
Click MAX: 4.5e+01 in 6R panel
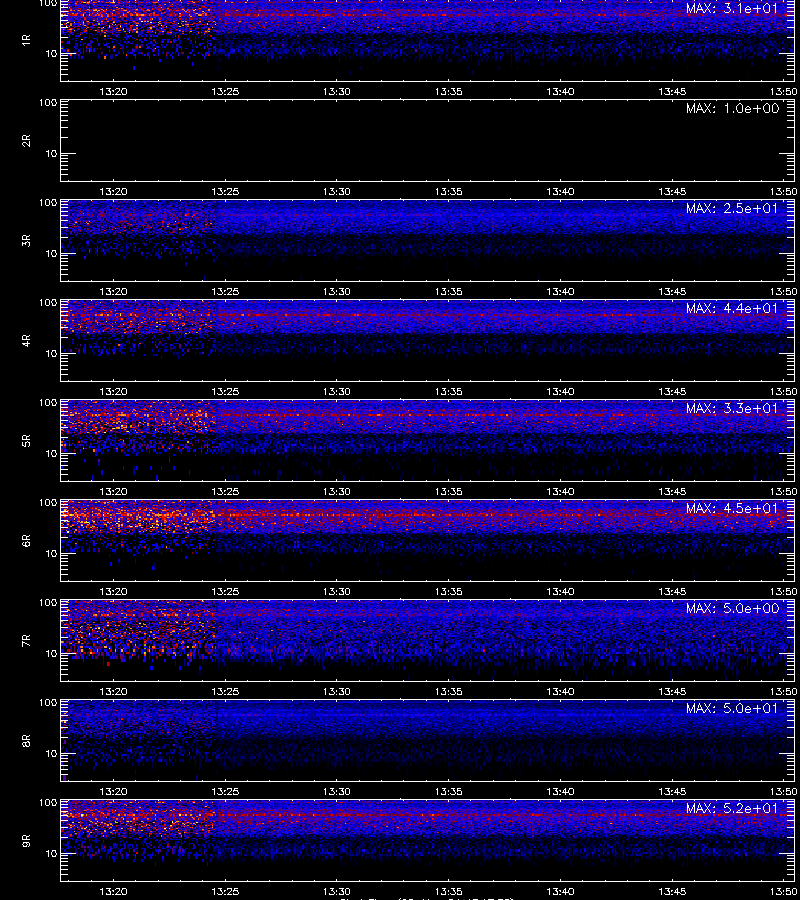[x=732, y=509]
